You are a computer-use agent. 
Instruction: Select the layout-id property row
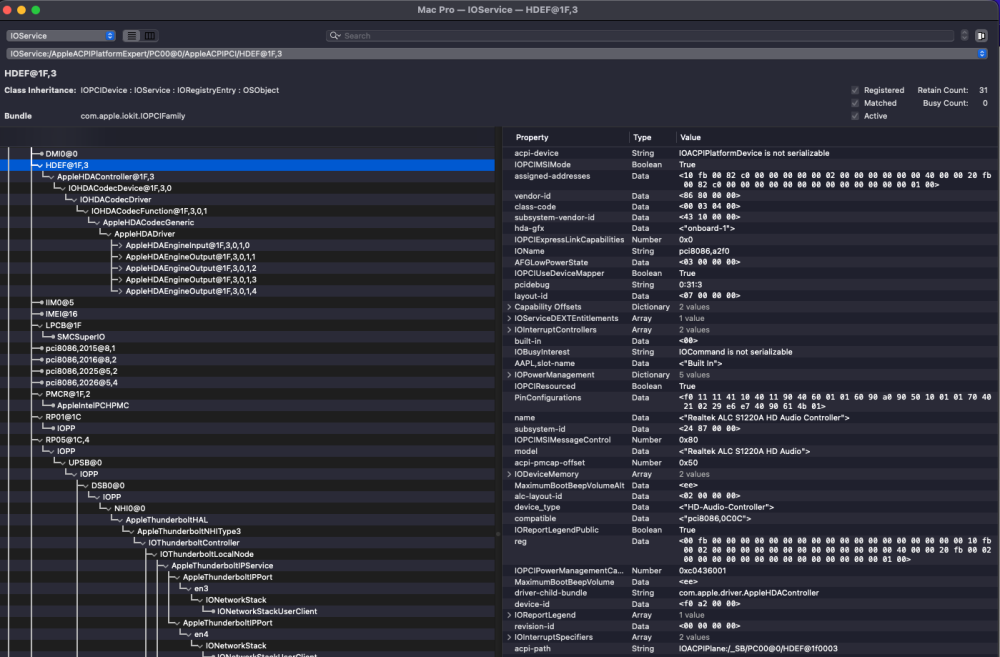tap(751, 296)
